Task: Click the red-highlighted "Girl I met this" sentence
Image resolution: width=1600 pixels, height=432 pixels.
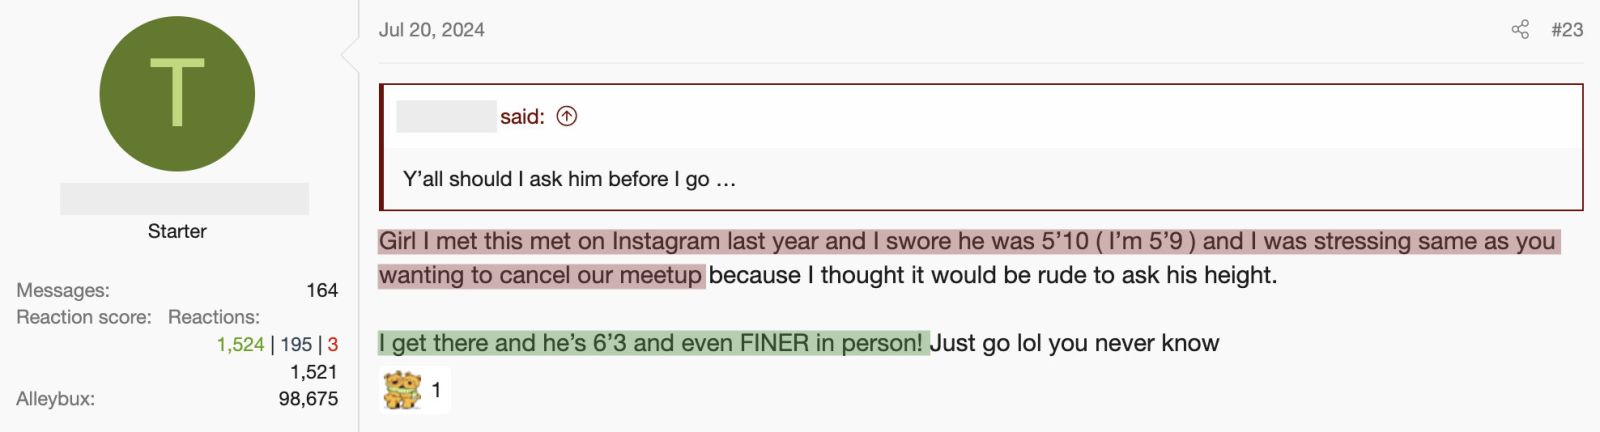Action: [968, 258]
